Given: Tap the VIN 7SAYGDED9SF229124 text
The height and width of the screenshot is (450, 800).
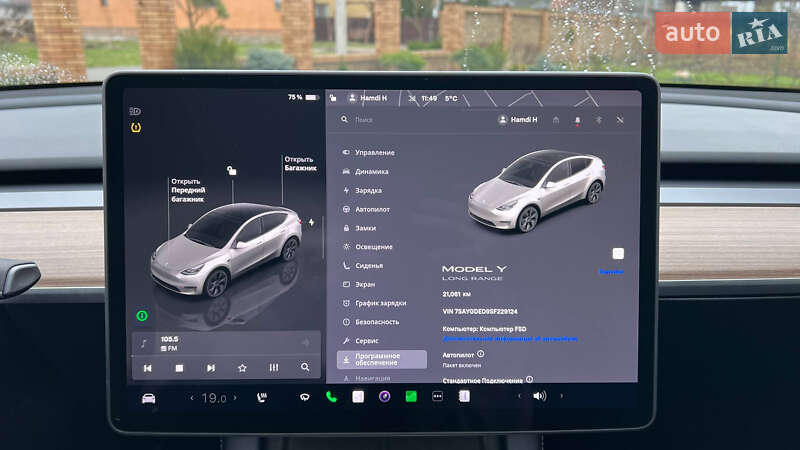Looking at the screenshot, I should point(480,311).
